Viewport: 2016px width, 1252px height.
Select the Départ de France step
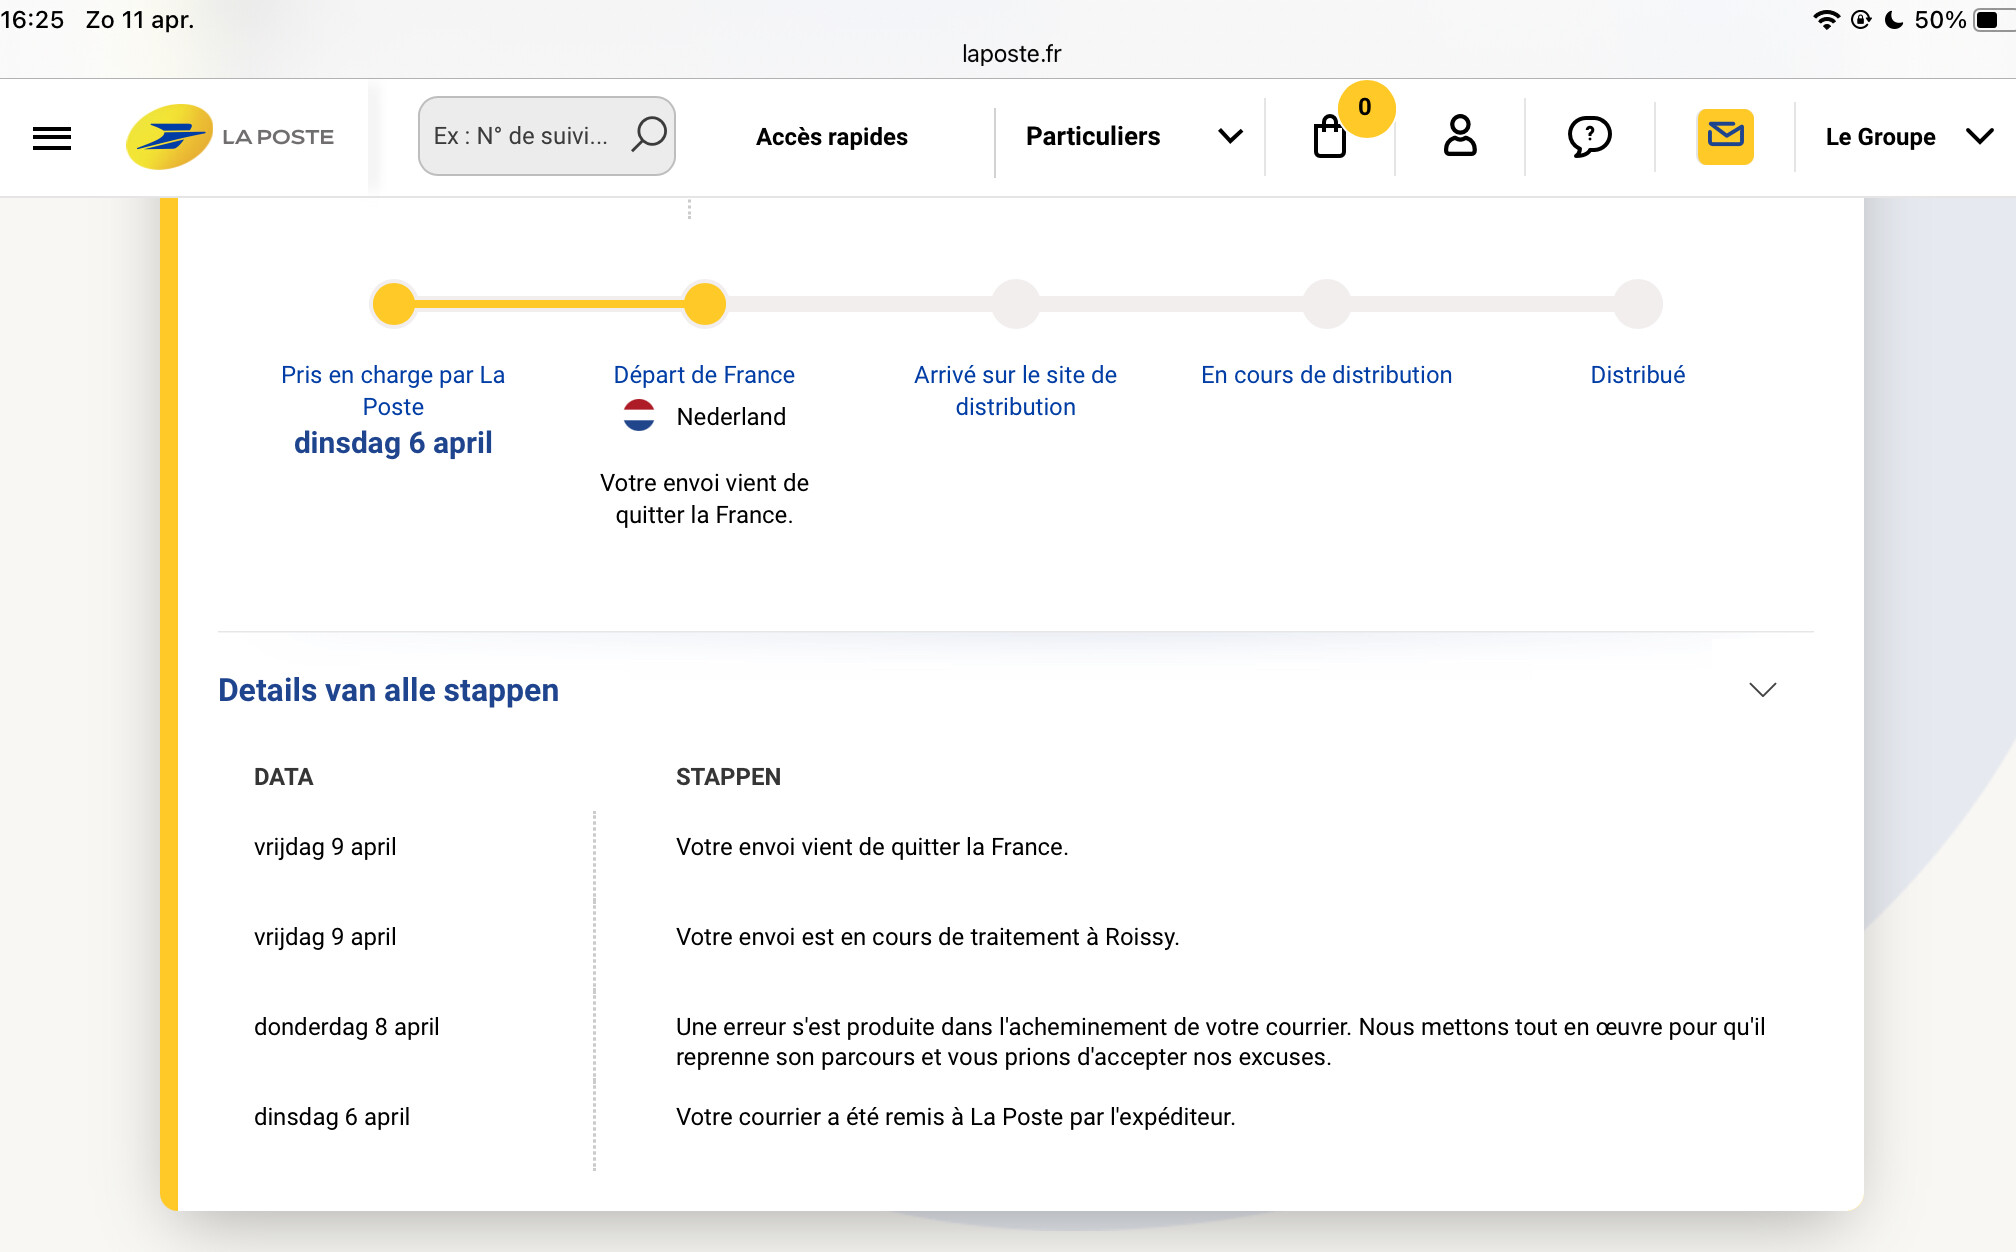pyautogui.click(x=704, y=375)
